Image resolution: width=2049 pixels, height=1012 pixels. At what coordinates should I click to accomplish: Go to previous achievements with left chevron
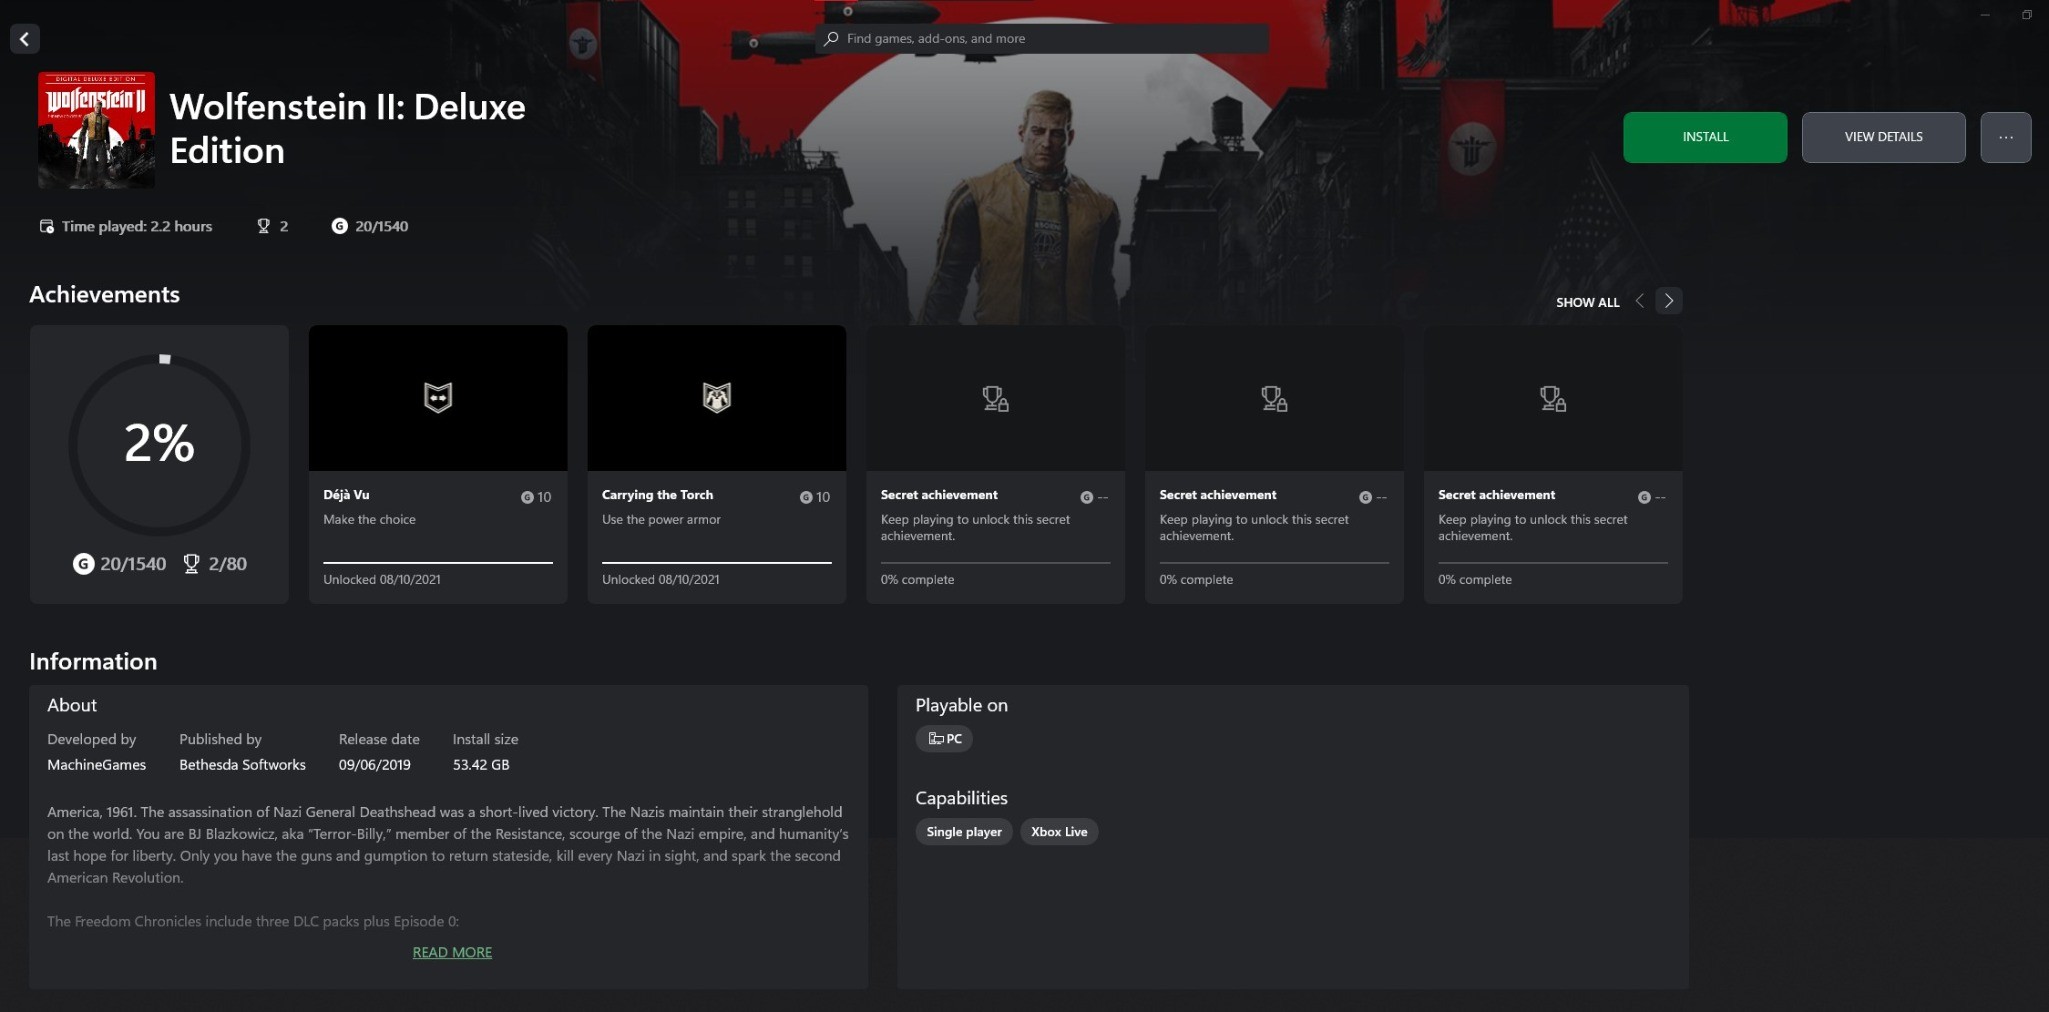click(x=1639, y=301)
